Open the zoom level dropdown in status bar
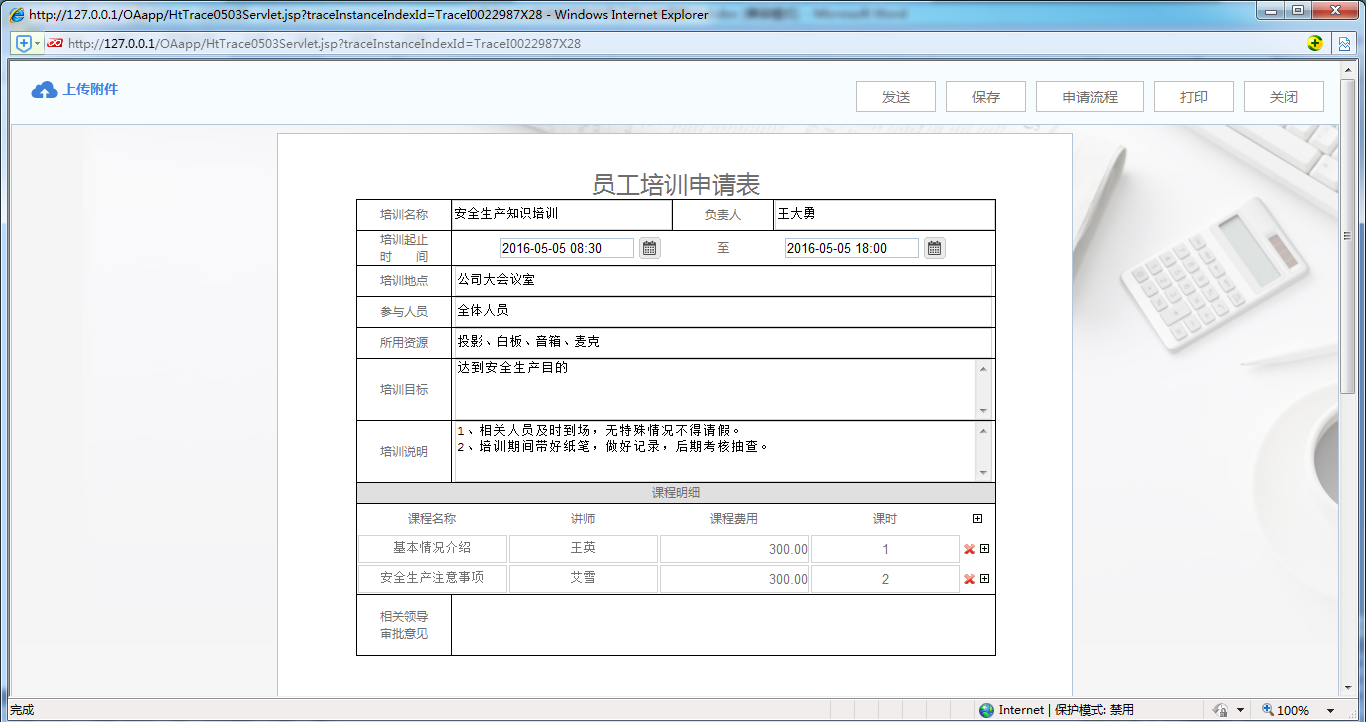The height and width of the screenshot is (722, 1366). pyautogui.click(x=1331, y=709)
